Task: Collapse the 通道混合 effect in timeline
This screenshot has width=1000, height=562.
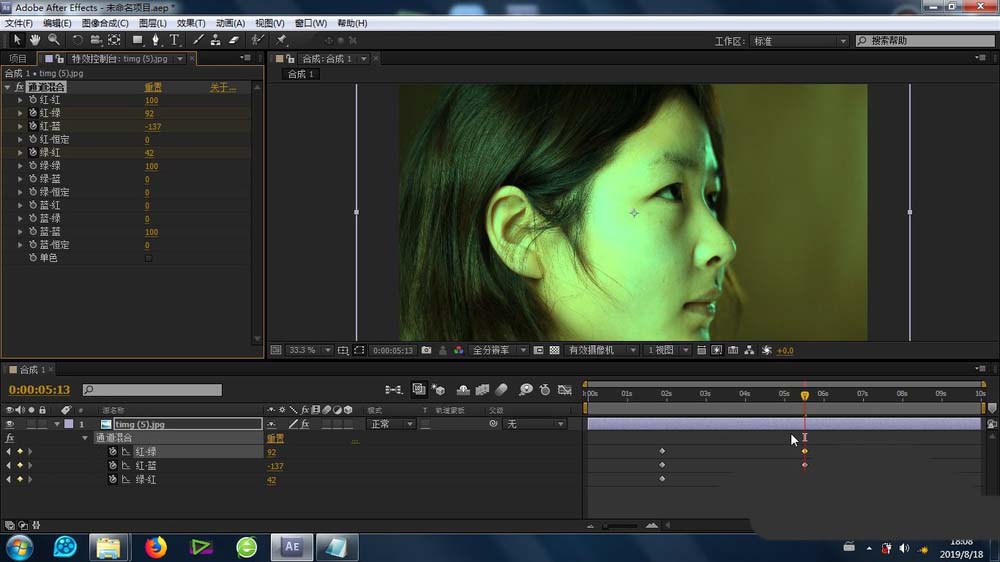Action: click(85, 438)
